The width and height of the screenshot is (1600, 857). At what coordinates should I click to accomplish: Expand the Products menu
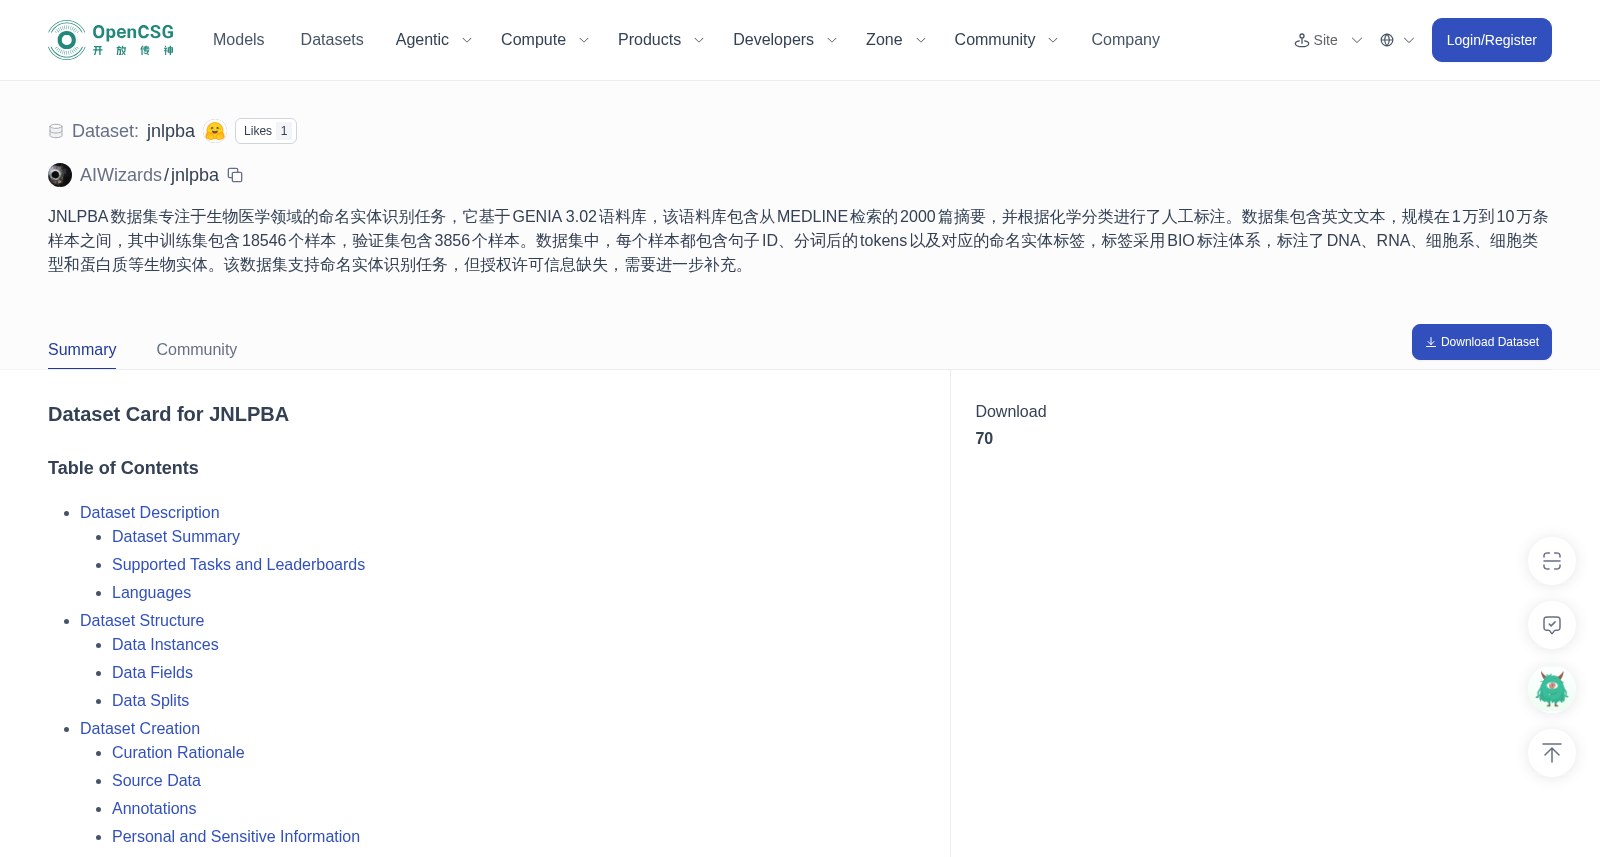tap(661, 40)
